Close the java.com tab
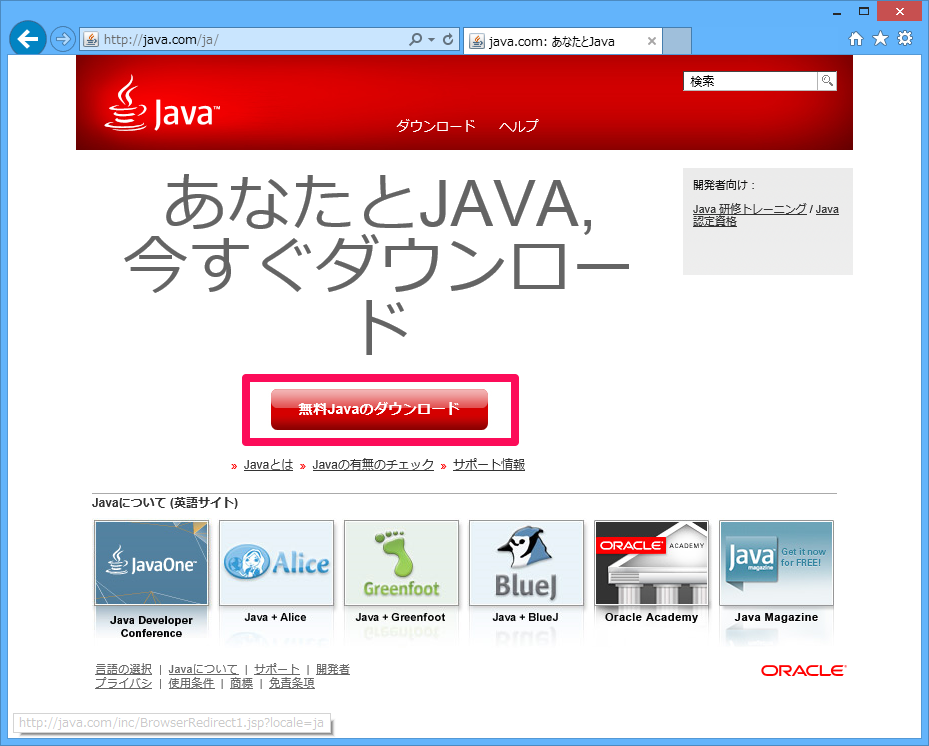The image size is (929, 746). pyautogui.click(x=652, y=41)
